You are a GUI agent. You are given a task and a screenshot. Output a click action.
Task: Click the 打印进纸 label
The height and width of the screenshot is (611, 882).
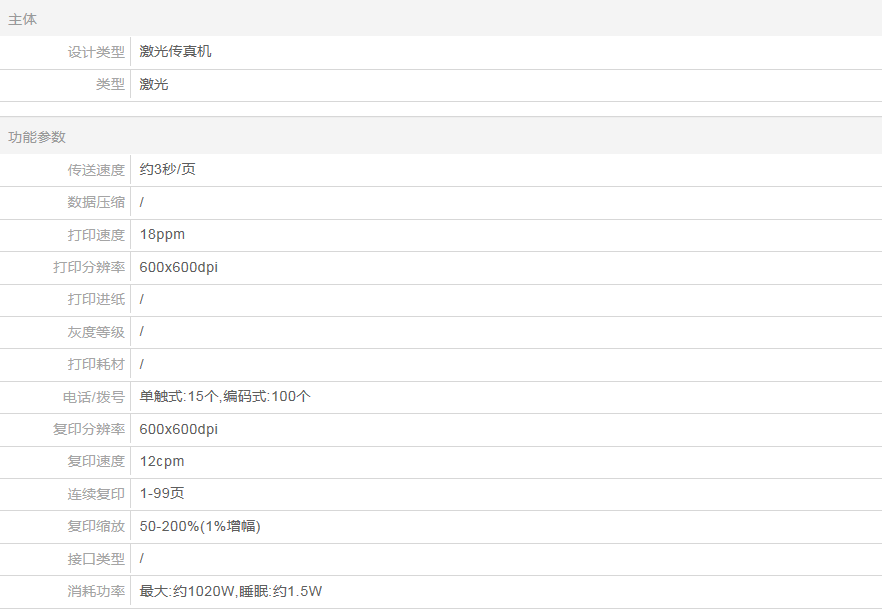(96, 300)
